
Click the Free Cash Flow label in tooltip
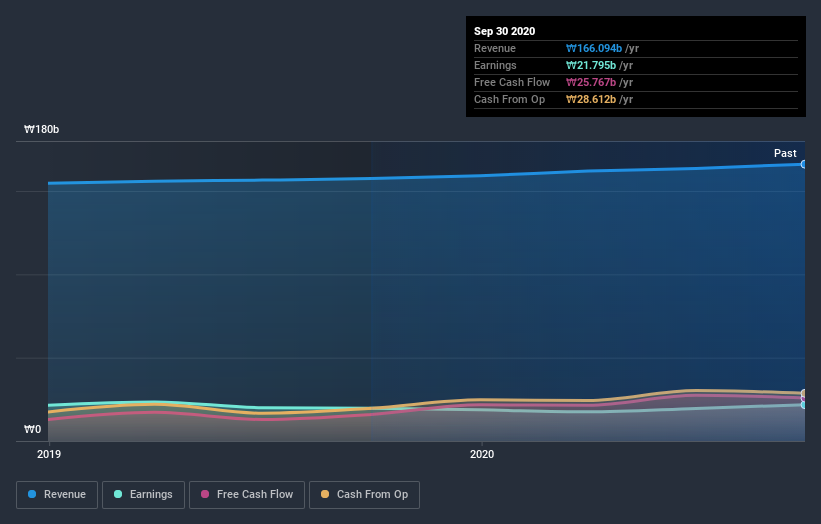pyautogui.click(x=512, y=82)
